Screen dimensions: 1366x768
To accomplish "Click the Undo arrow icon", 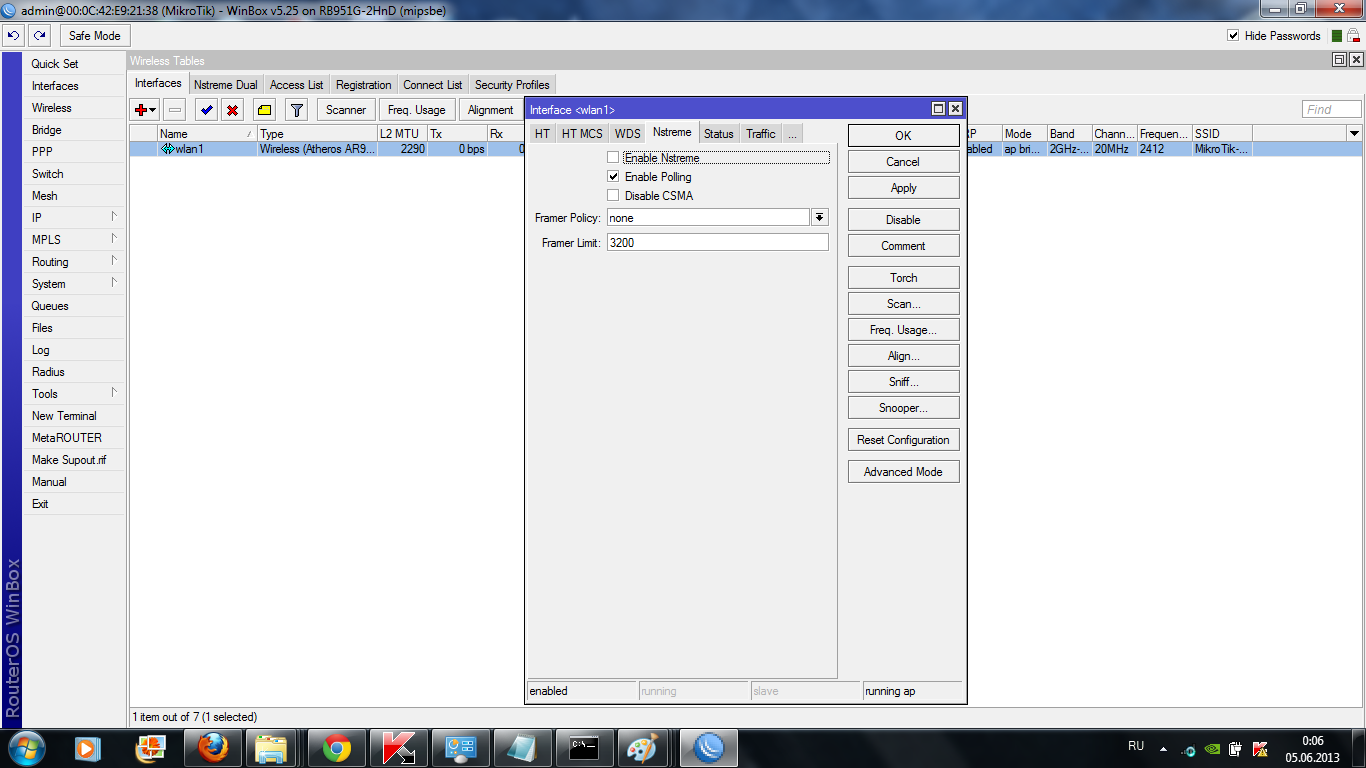I will (13, 35).
